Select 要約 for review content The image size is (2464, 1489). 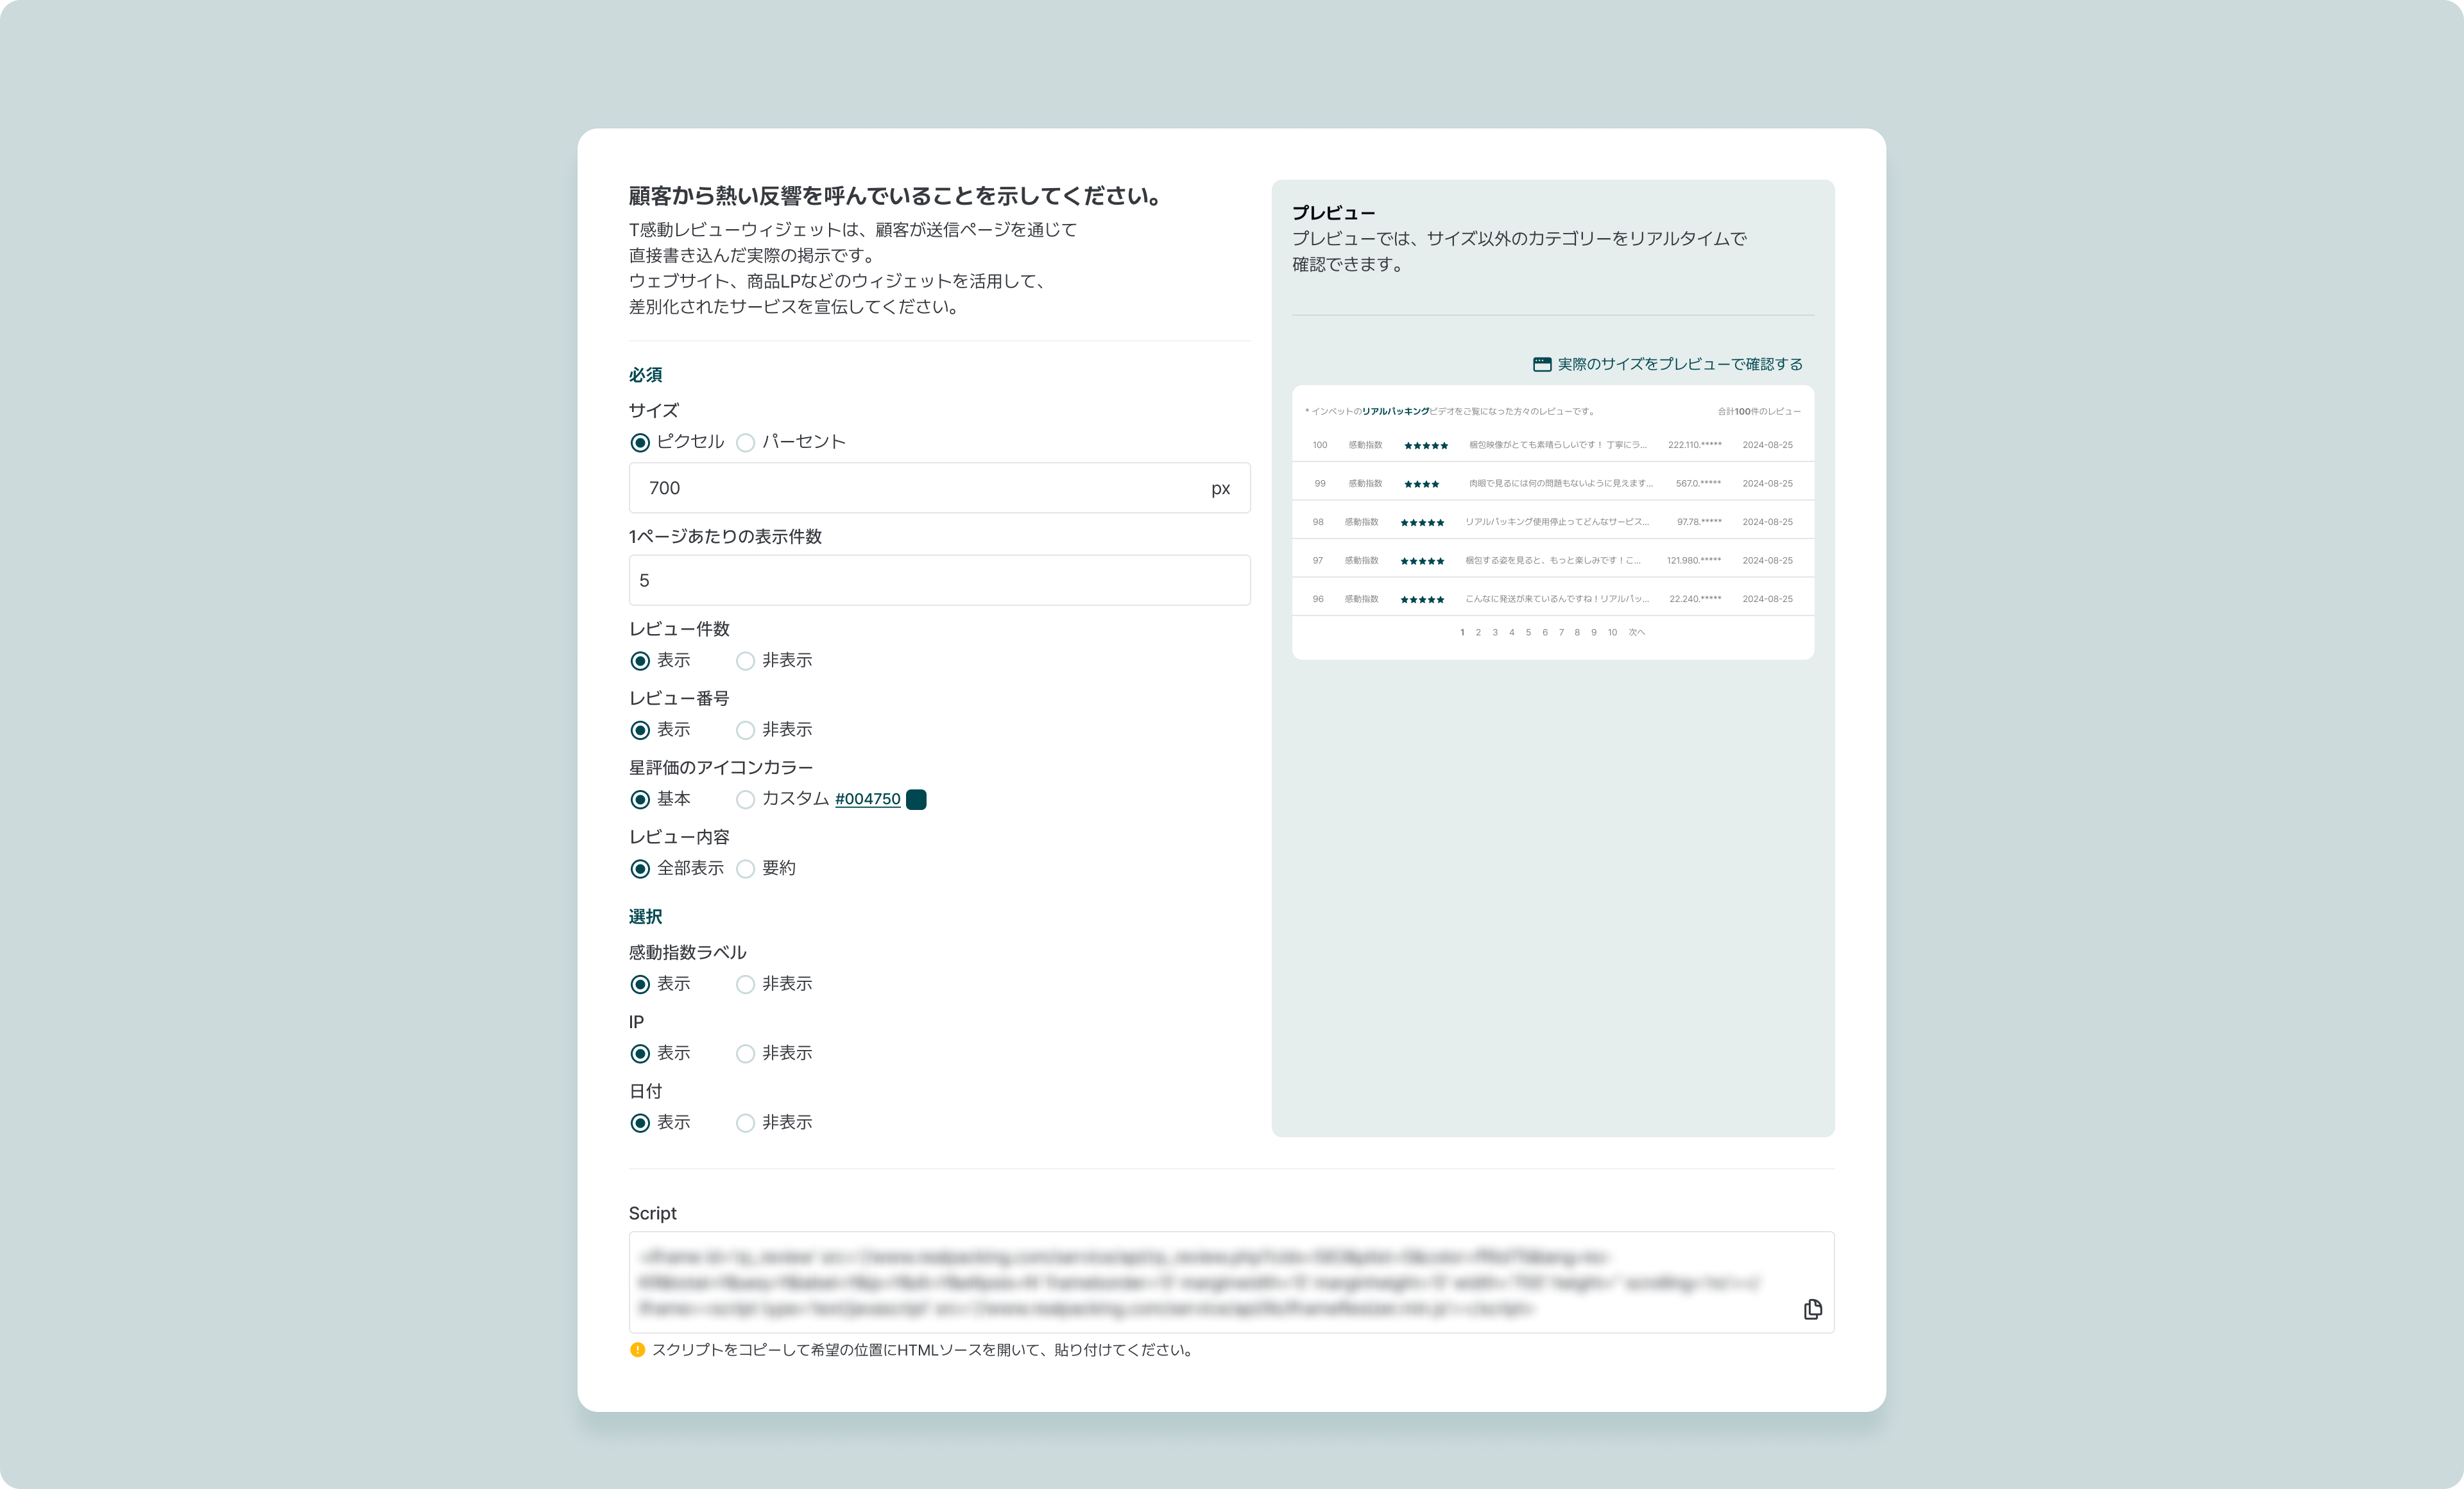(x=745, y=869)
